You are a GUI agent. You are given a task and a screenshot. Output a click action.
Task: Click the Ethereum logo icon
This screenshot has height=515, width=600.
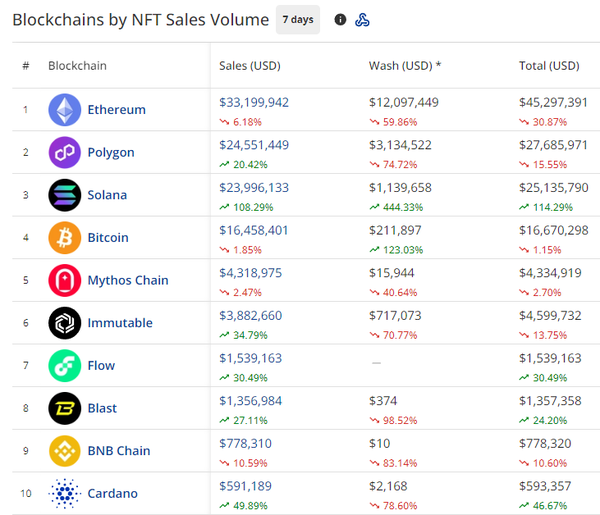tap(65, 110)
